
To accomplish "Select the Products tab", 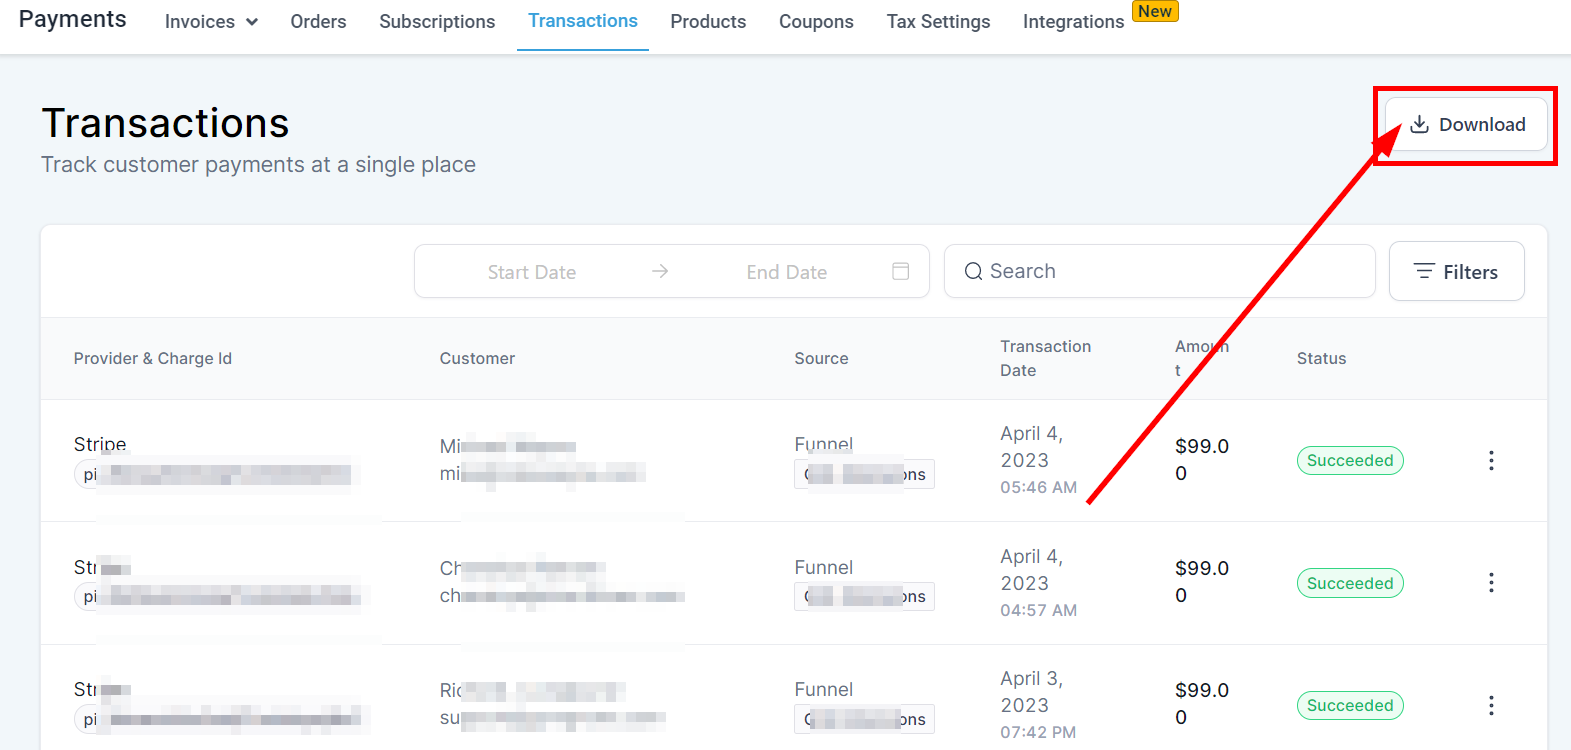I will (x=708, y=22).
